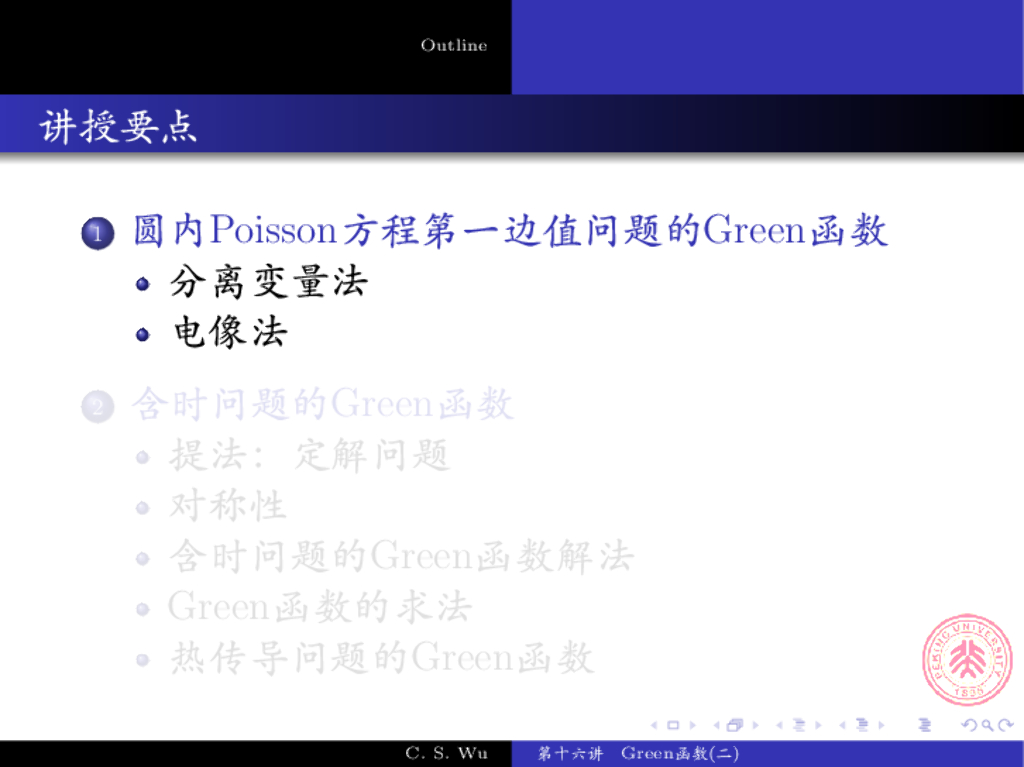The width and height of the screenshot is (1024, 767).
Task: Click the section navigation icon
Action: [863, 725]
